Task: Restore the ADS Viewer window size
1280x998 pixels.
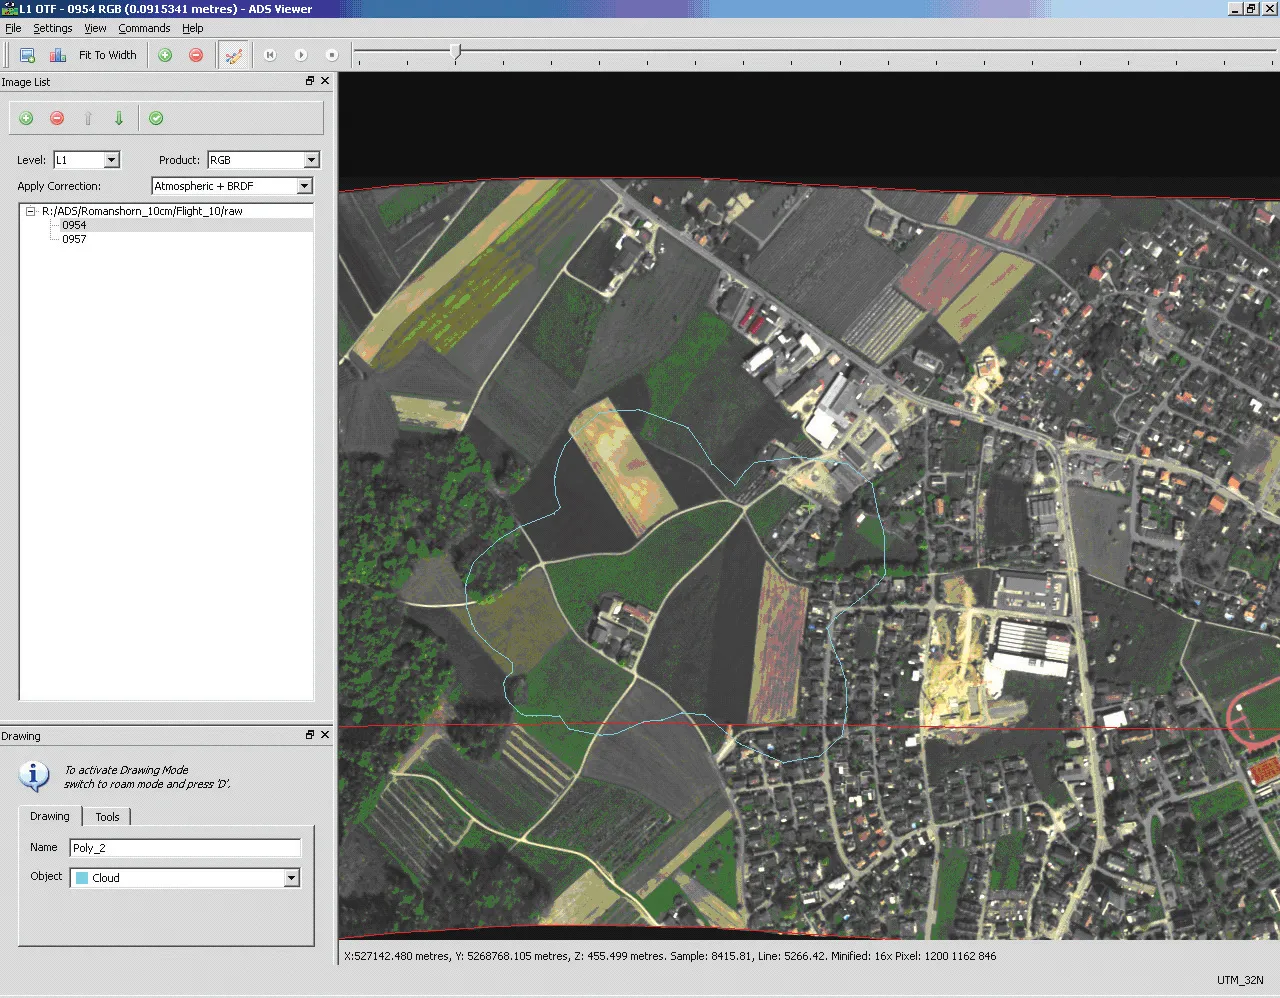Action: tap(1251, 9)
